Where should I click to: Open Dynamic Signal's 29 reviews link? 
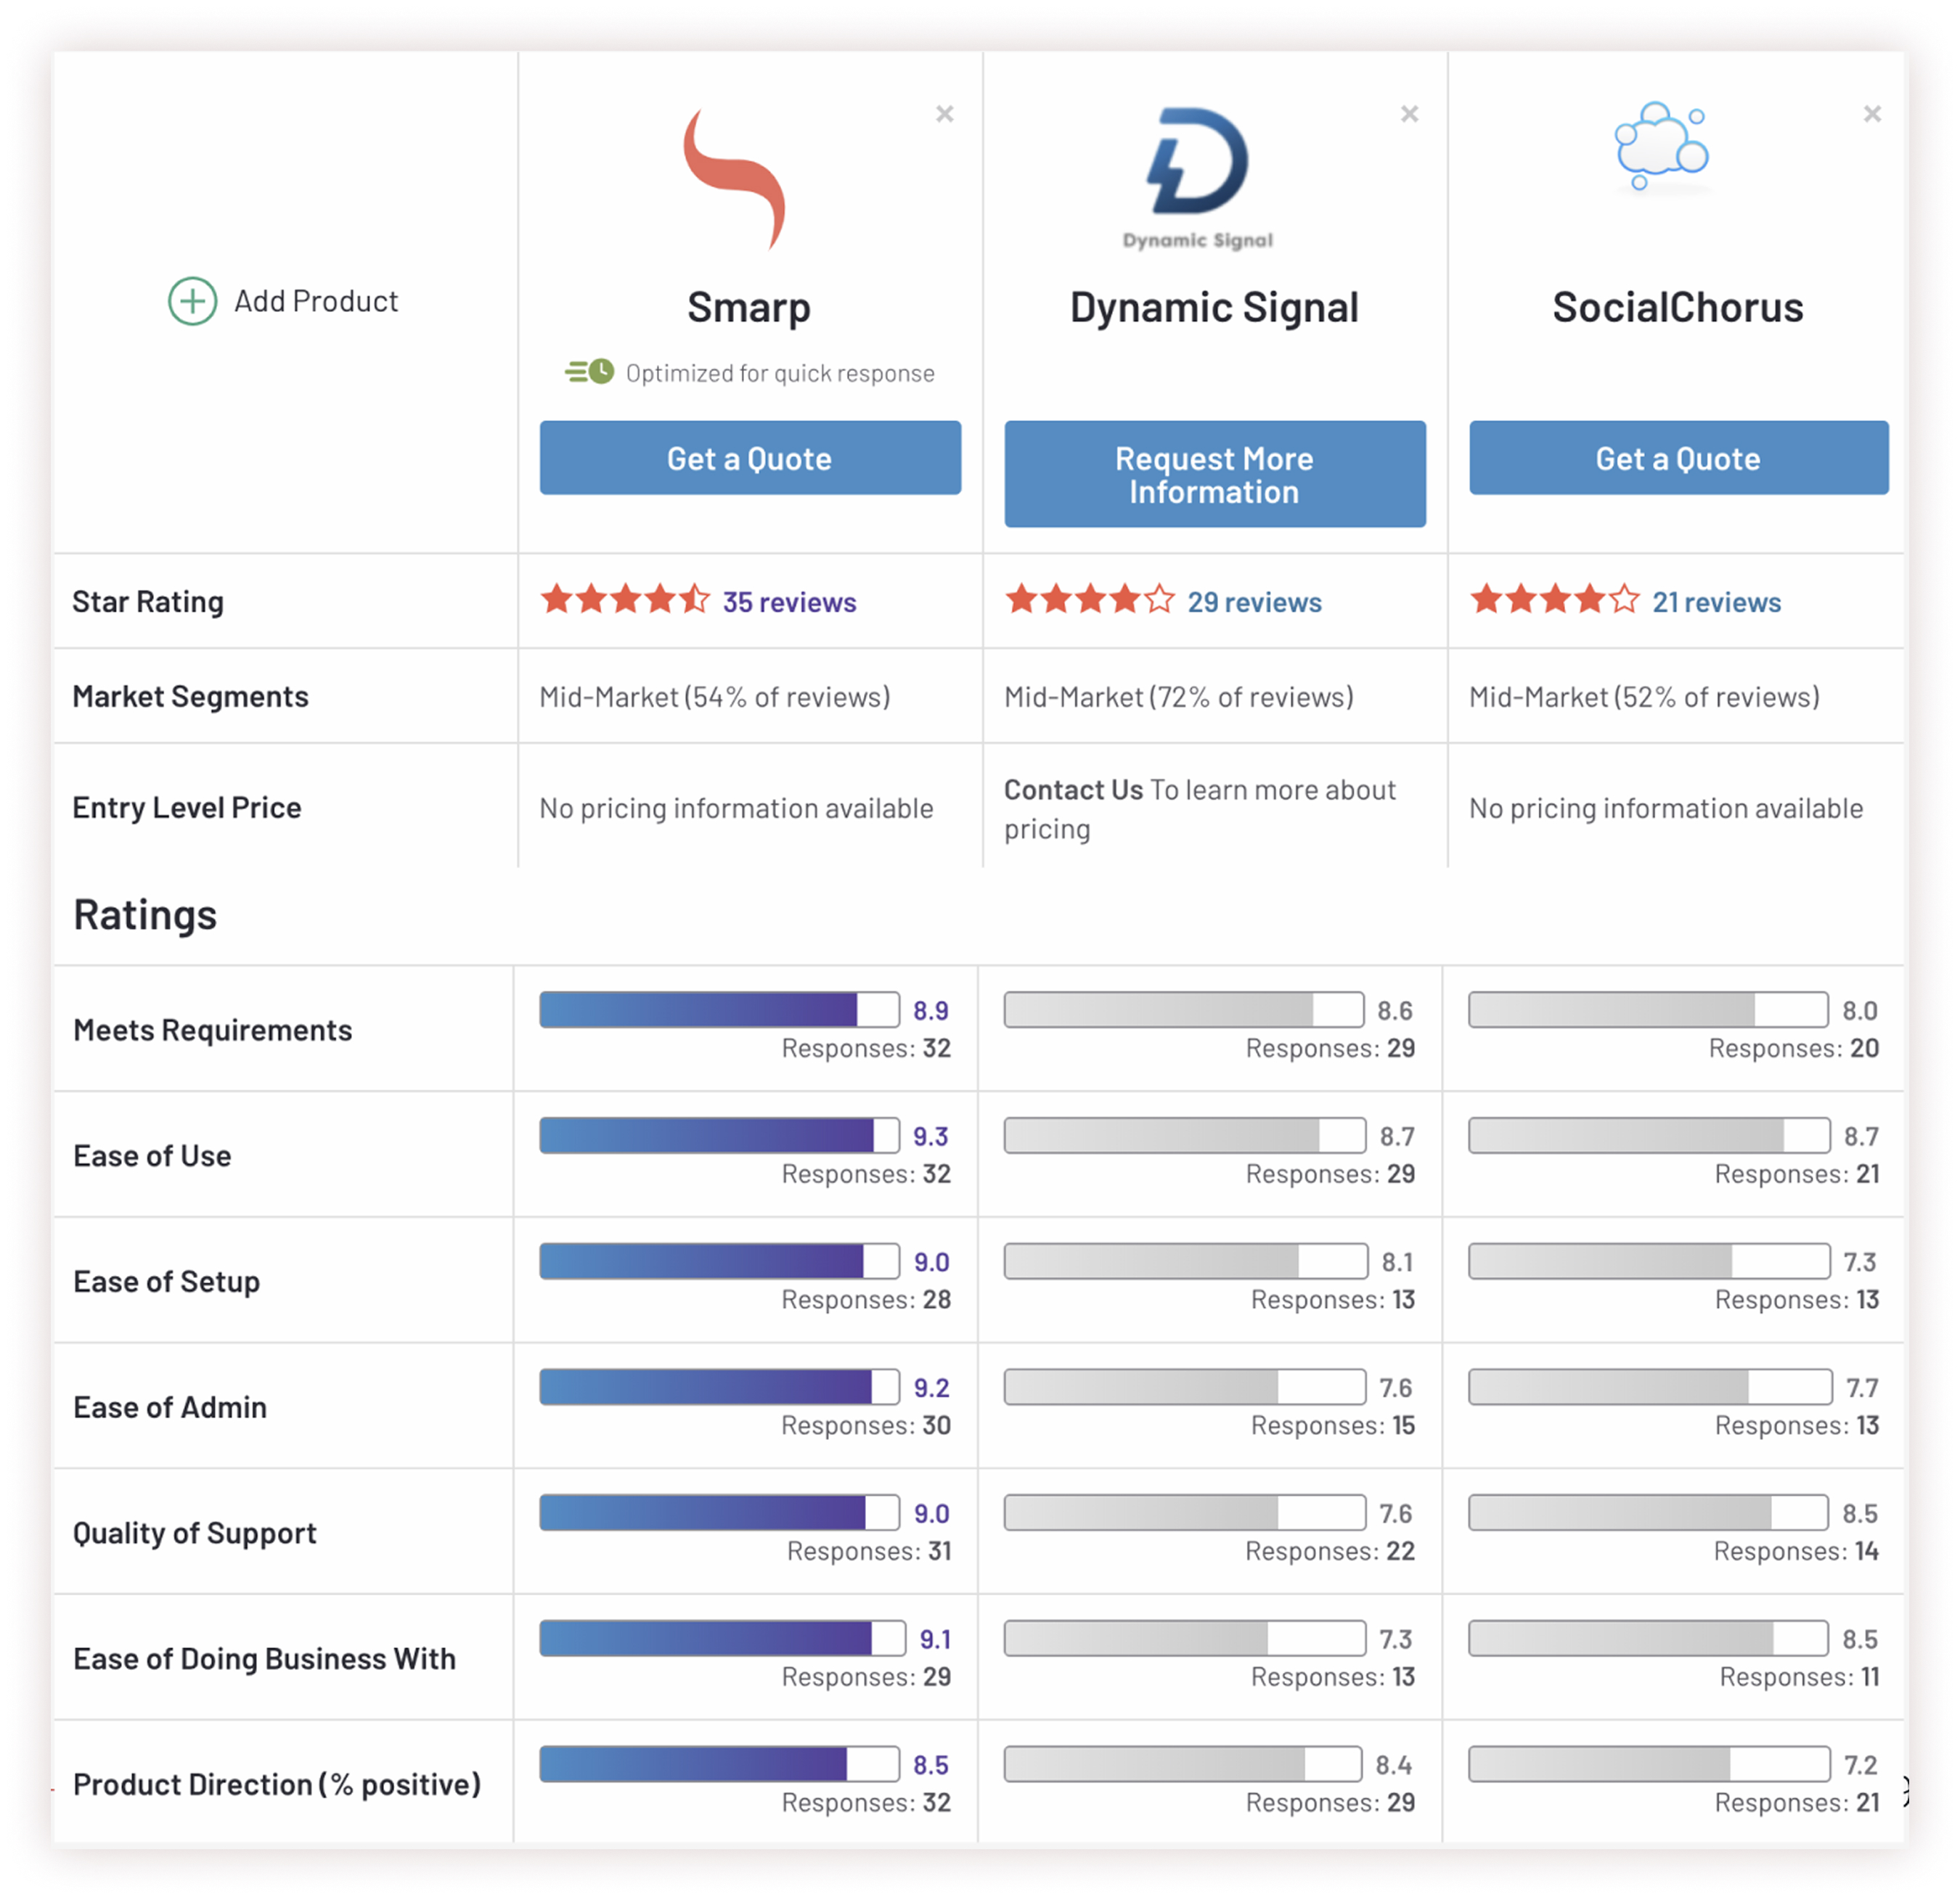pos(1255,602)
